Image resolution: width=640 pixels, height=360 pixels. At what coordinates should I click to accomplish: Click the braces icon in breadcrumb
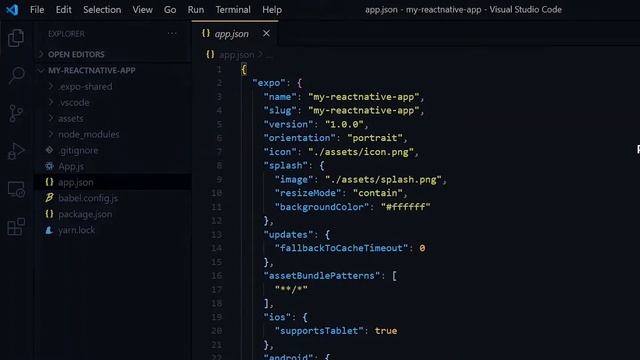pyautogui.click(x=210, y=54)
